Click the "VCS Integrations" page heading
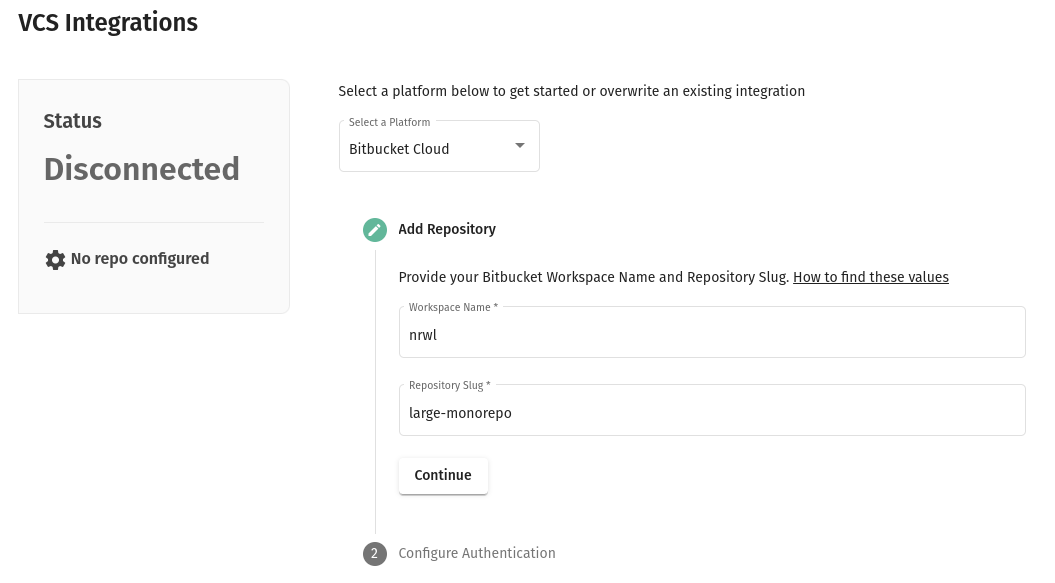The width and height of the screenshot is (1055, 583). pos(107,22)
